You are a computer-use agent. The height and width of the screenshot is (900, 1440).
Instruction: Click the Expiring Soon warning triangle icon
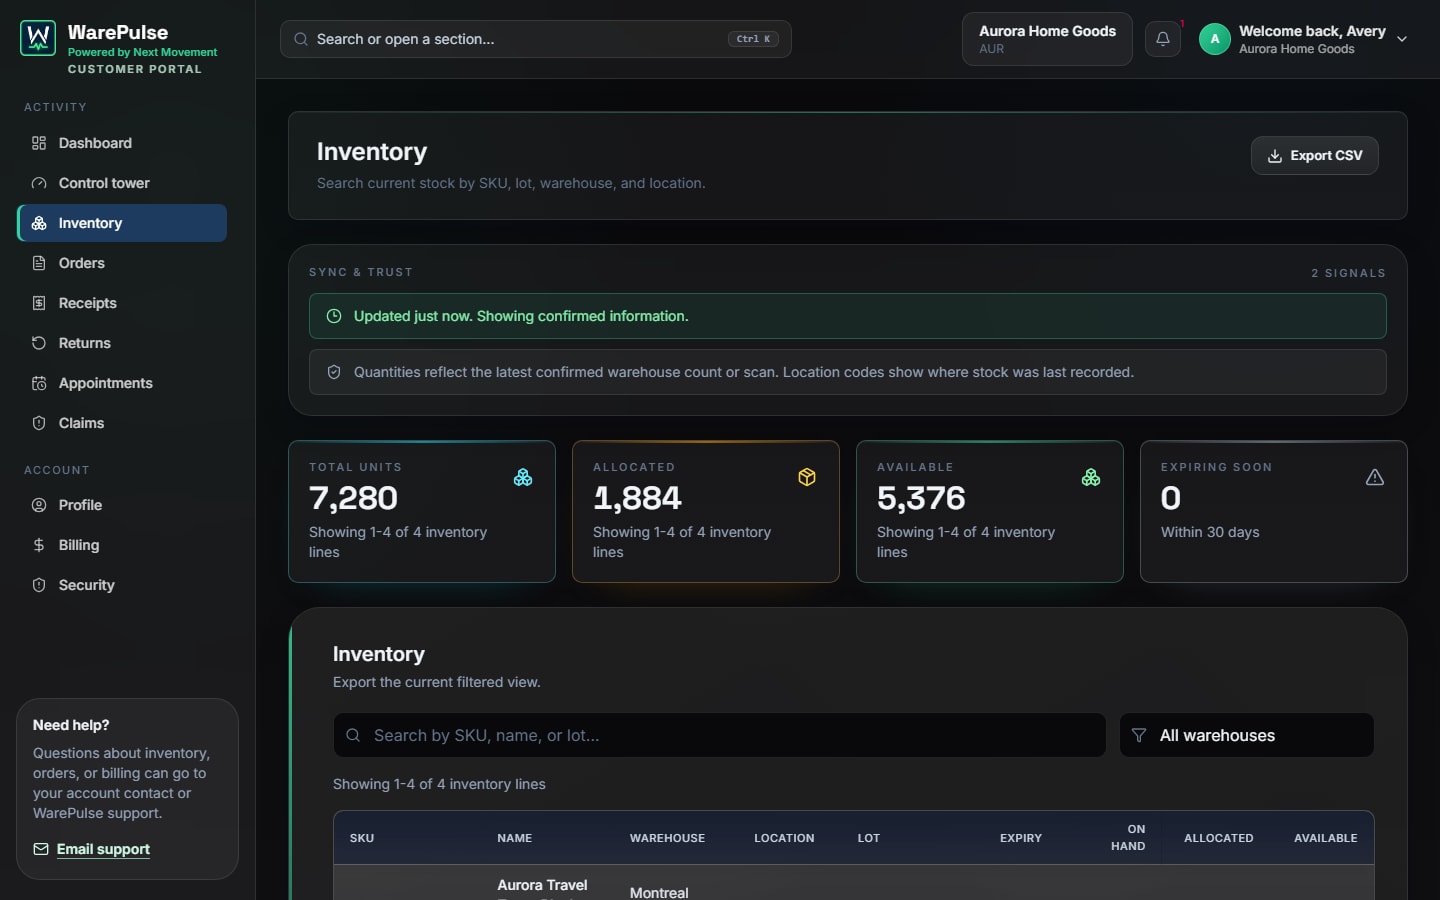click(x=1375, y=477)
